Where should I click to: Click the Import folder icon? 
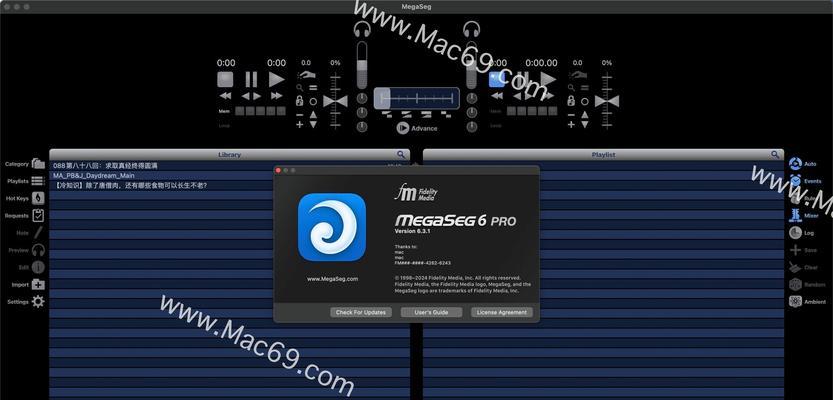38,284
